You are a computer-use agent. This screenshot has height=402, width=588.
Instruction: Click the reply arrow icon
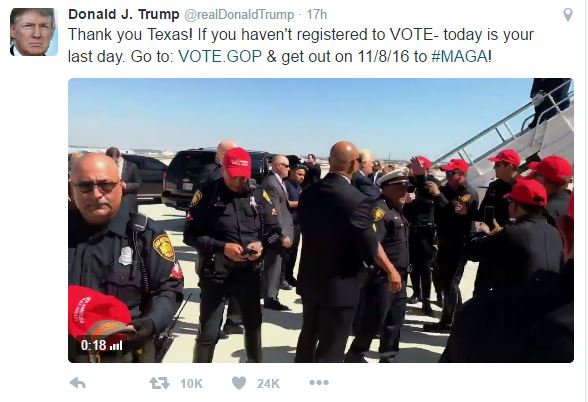tap(78, 383)
